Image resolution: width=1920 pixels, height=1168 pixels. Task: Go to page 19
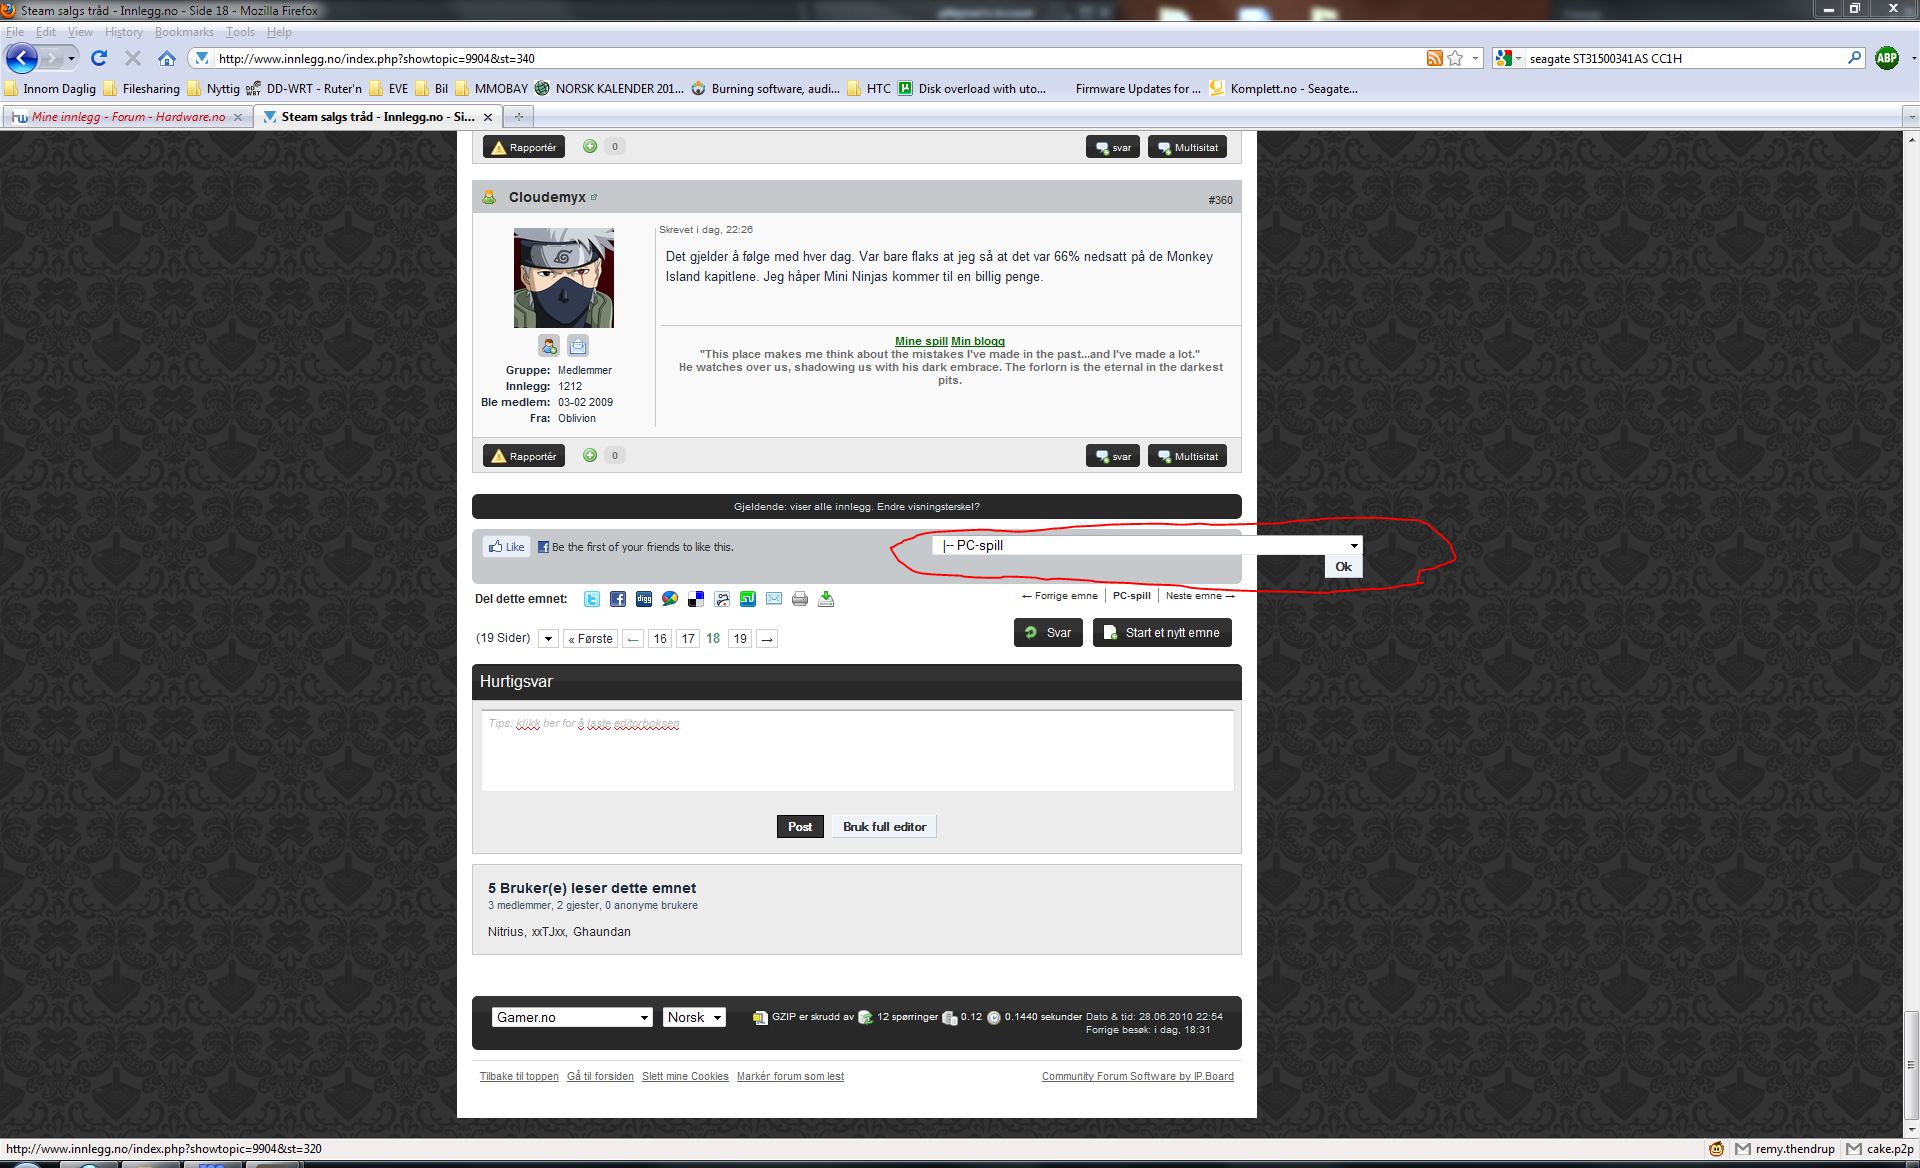[740, 639]
